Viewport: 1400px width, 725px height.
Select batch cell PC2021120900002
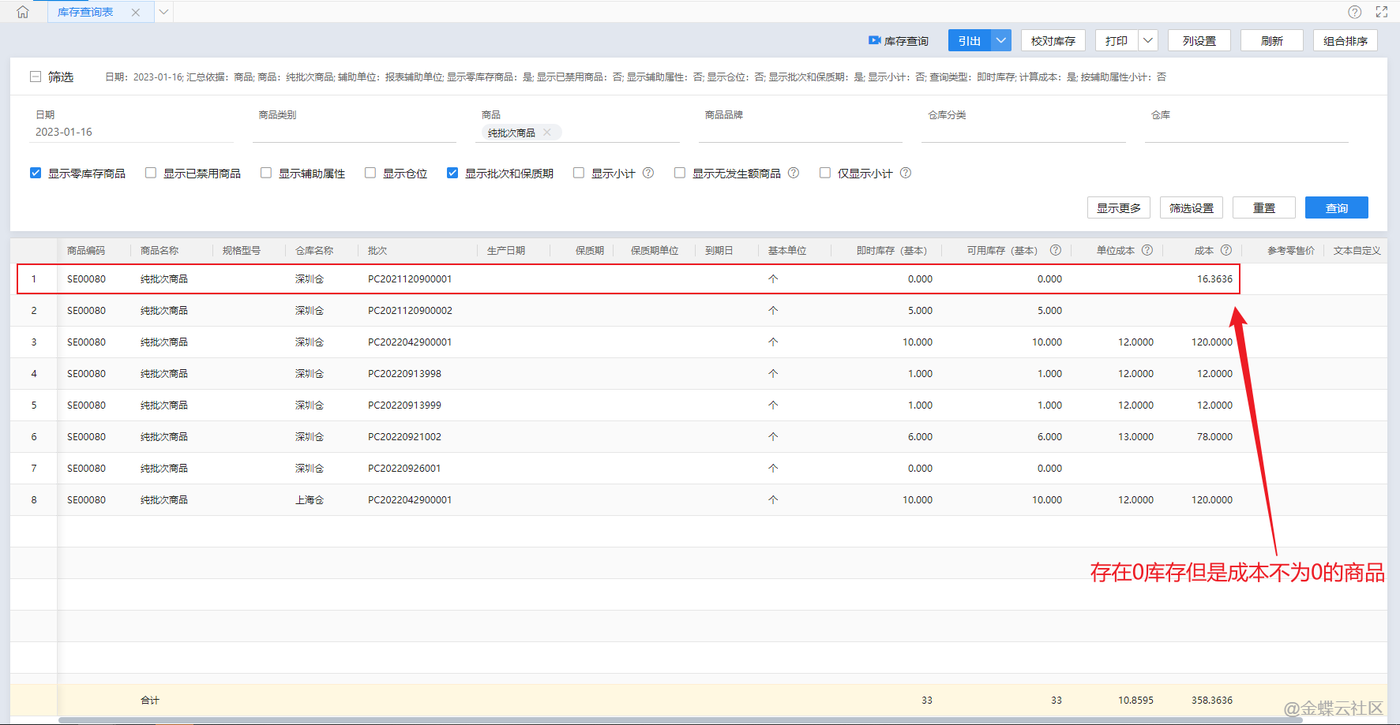tap(410, 310)
